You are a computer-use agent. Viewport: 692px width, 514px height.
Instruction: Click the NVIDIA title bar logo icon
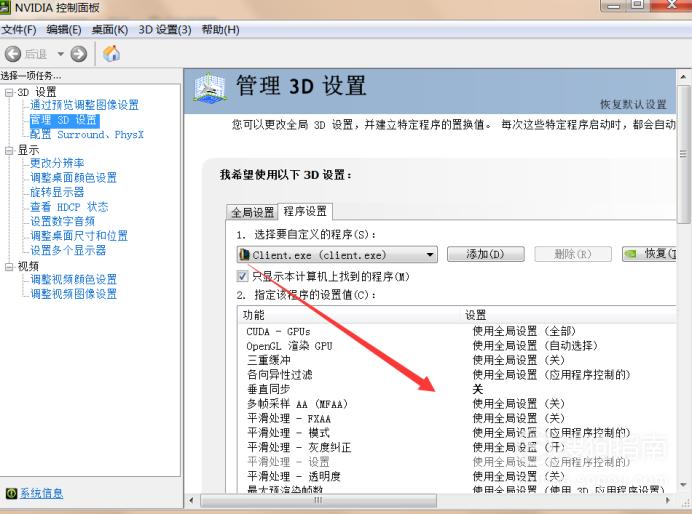click(x=6, y=7)
